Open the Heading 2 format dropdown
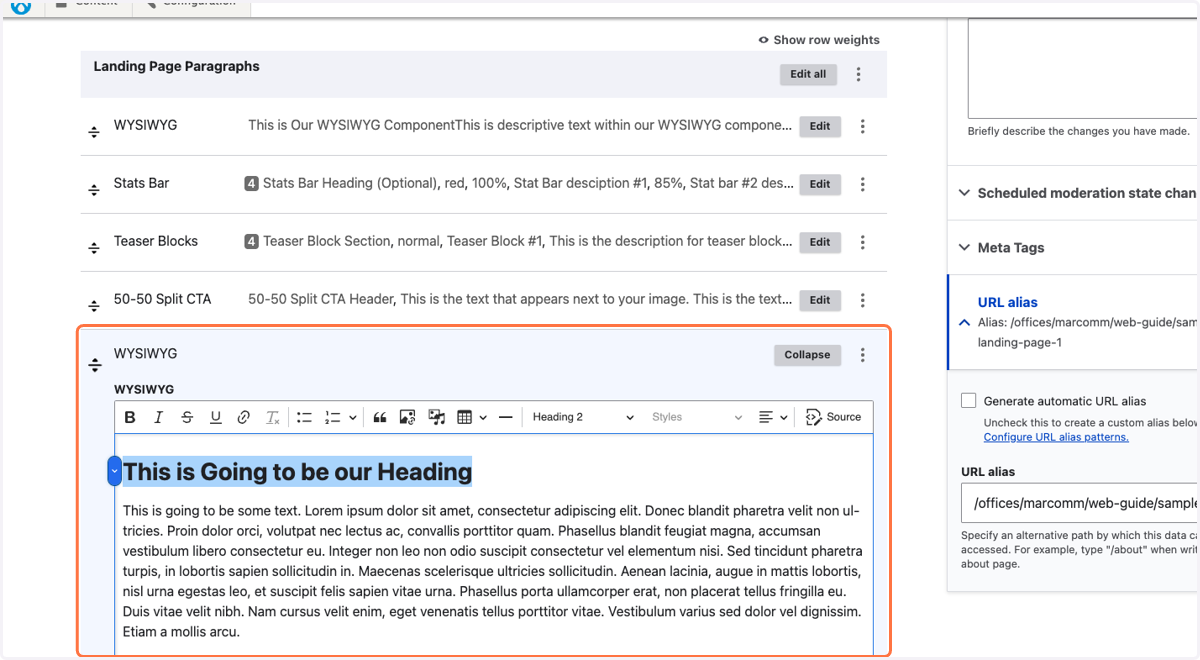 click(583, 418)
